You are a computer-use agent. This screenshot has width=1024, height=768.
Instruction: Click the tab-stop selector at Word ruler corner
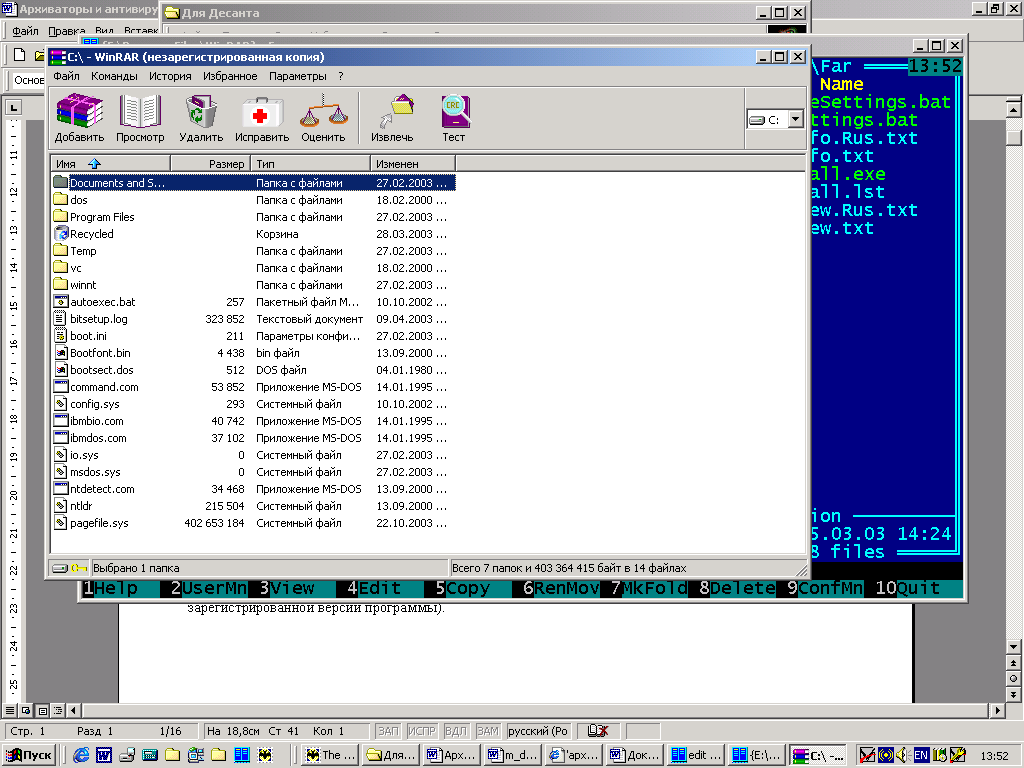[14, 106]
